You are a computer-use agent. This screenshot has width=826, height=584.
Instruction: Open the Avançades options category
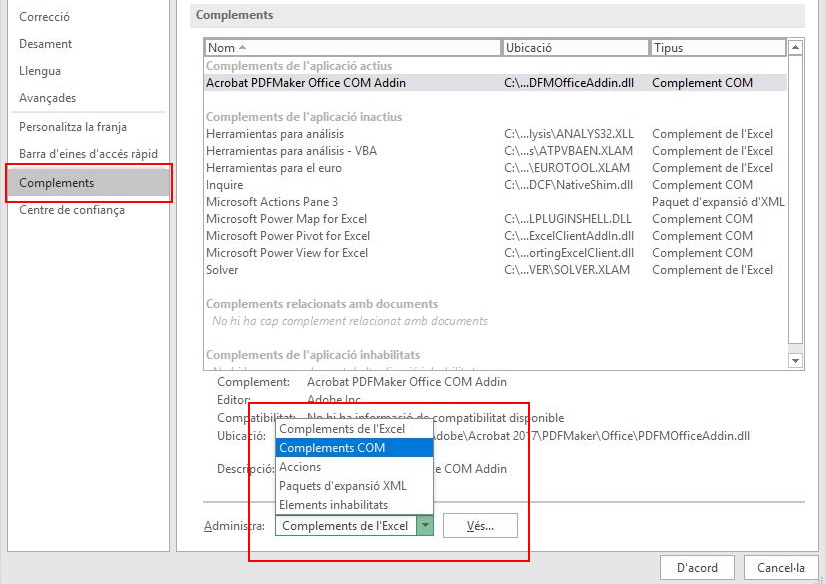pos(48,98)
